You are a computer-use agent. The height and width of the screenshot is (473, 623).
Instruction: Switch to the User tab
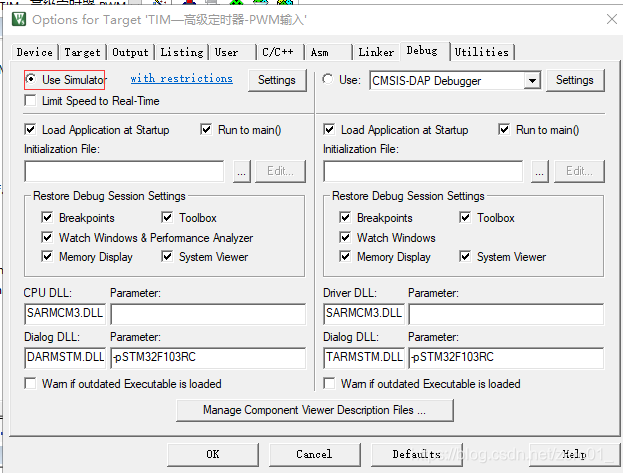(233, 52)
